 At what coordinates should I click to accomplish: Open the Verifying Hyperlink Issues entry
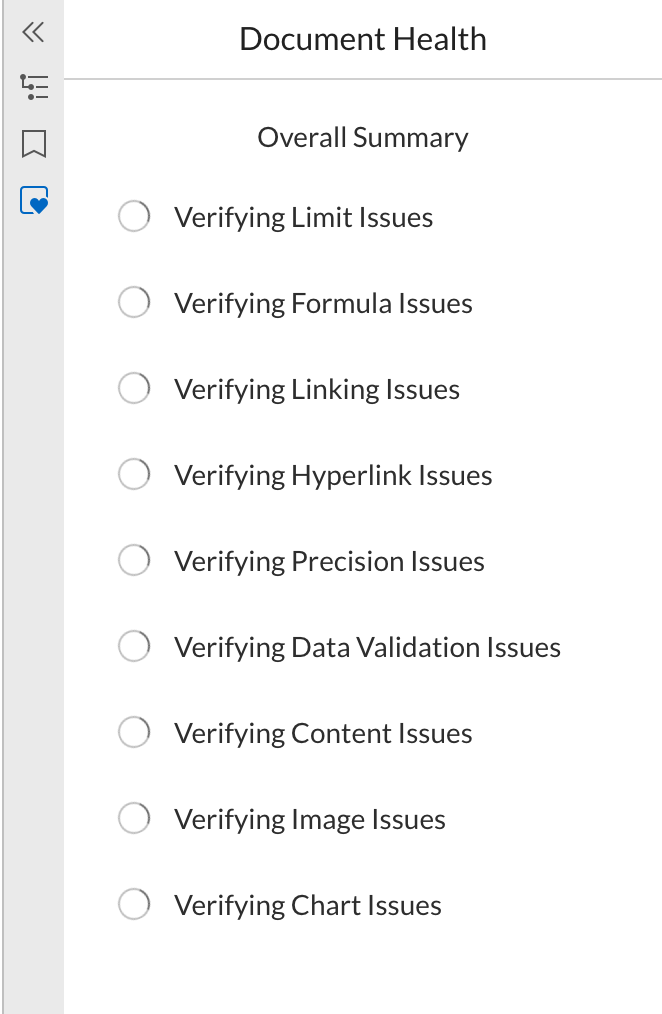tap(333, 476)
